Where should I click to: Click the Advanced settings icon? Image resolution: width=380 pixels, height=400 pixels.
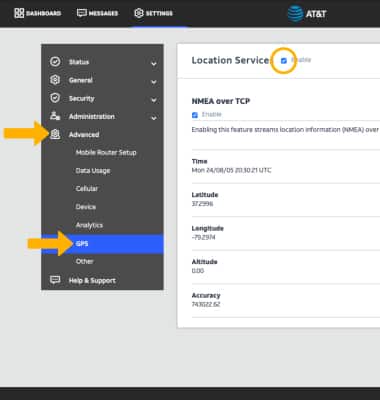[55, 134]
